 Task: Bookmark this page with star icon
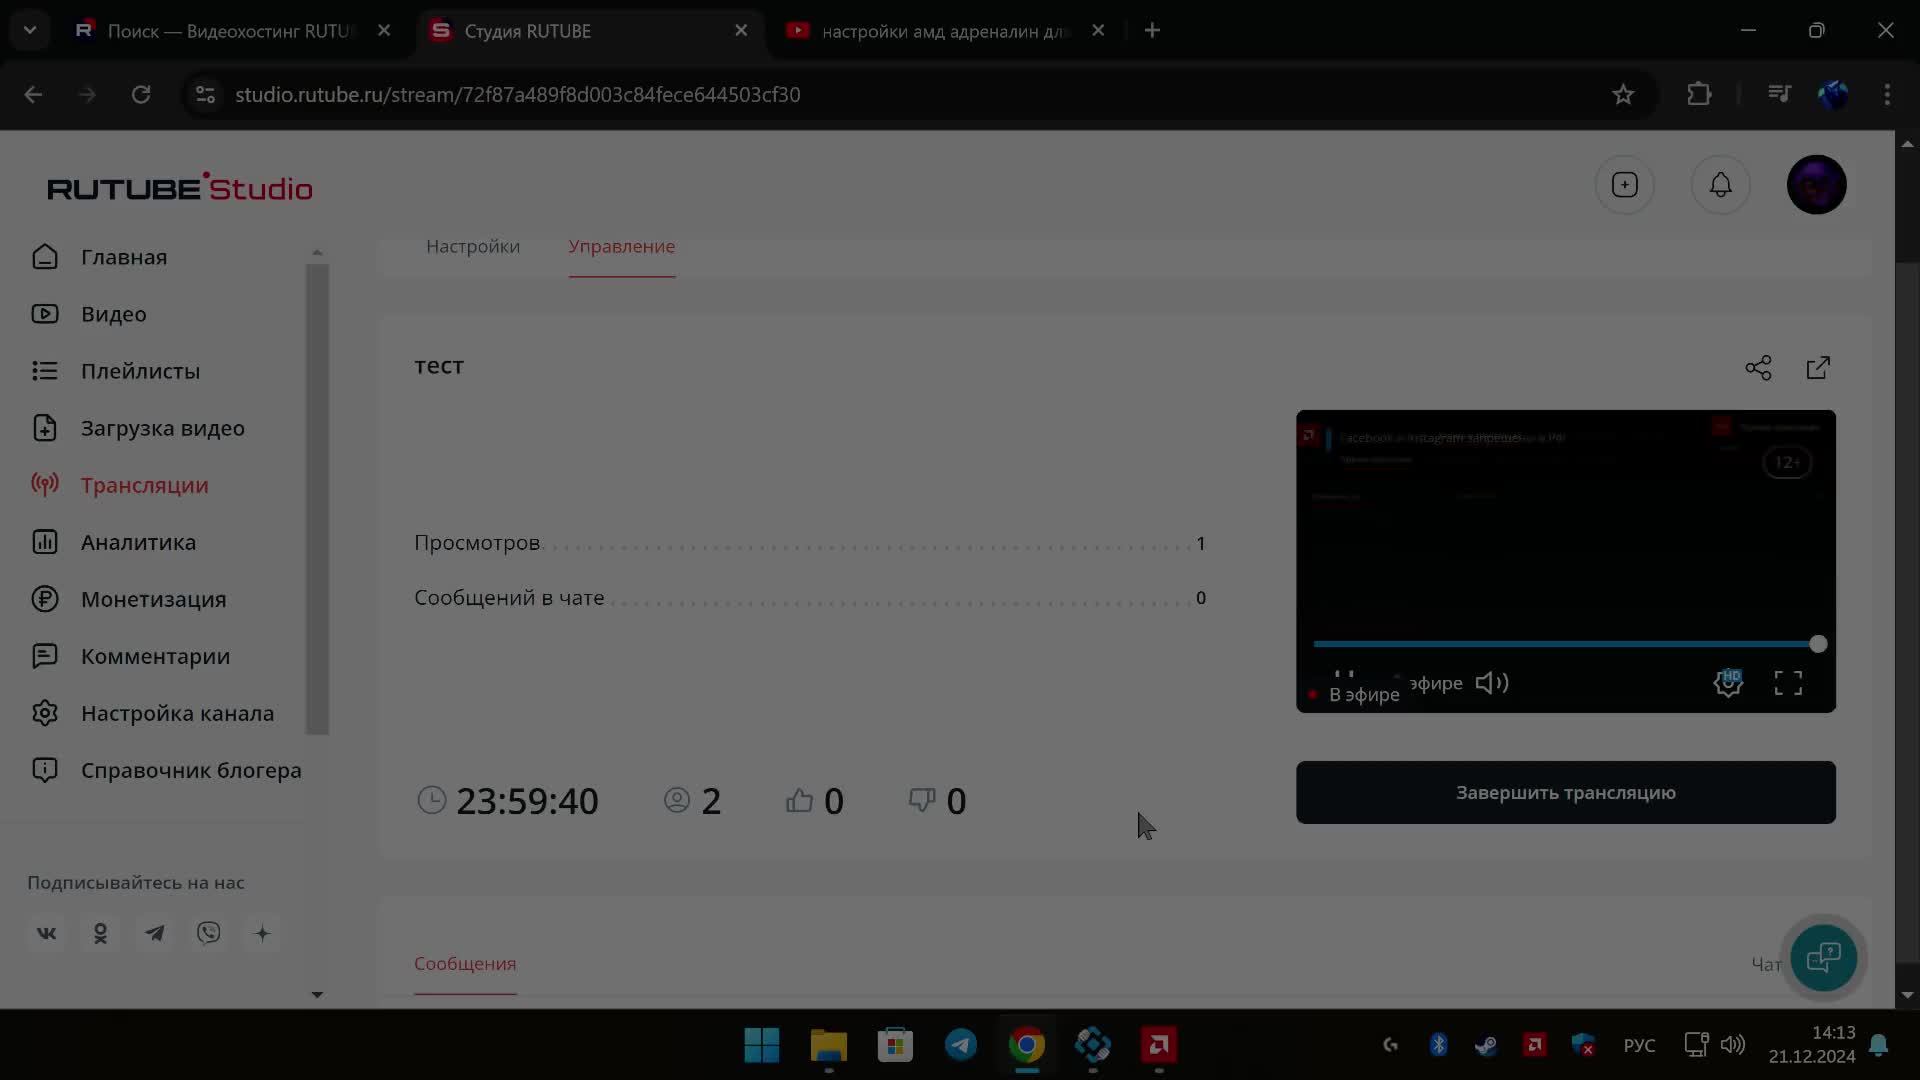tap(1622, 94)
